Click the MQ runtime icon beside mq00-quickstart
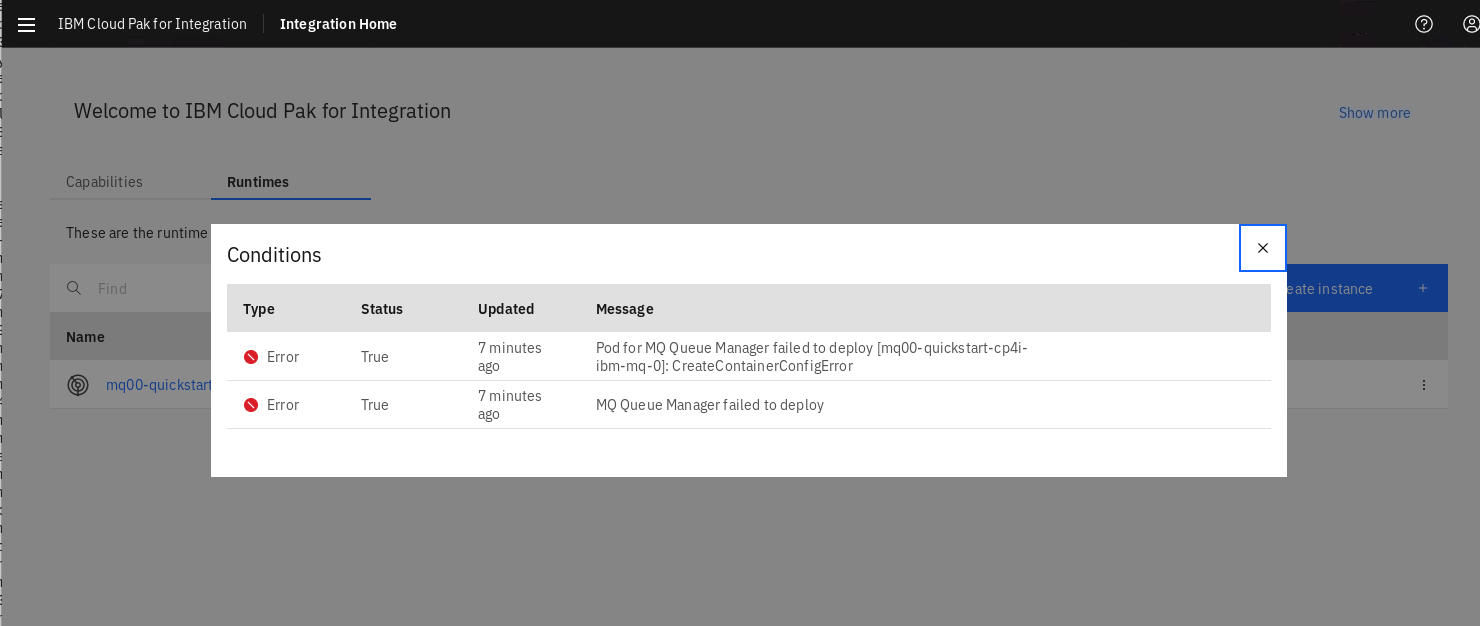1480x626 pixels. [78, 385]
